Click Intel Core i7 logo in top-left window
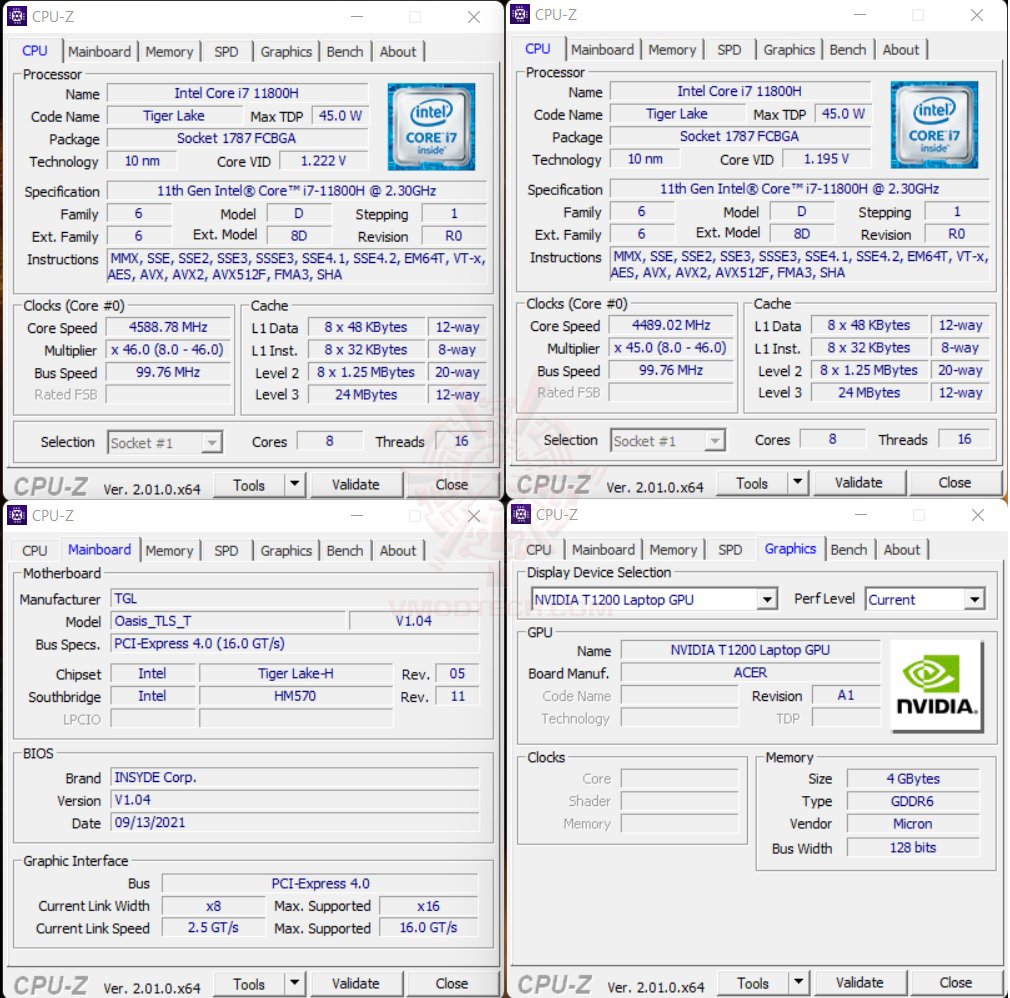1010x998 pixels. coord(431,127)
